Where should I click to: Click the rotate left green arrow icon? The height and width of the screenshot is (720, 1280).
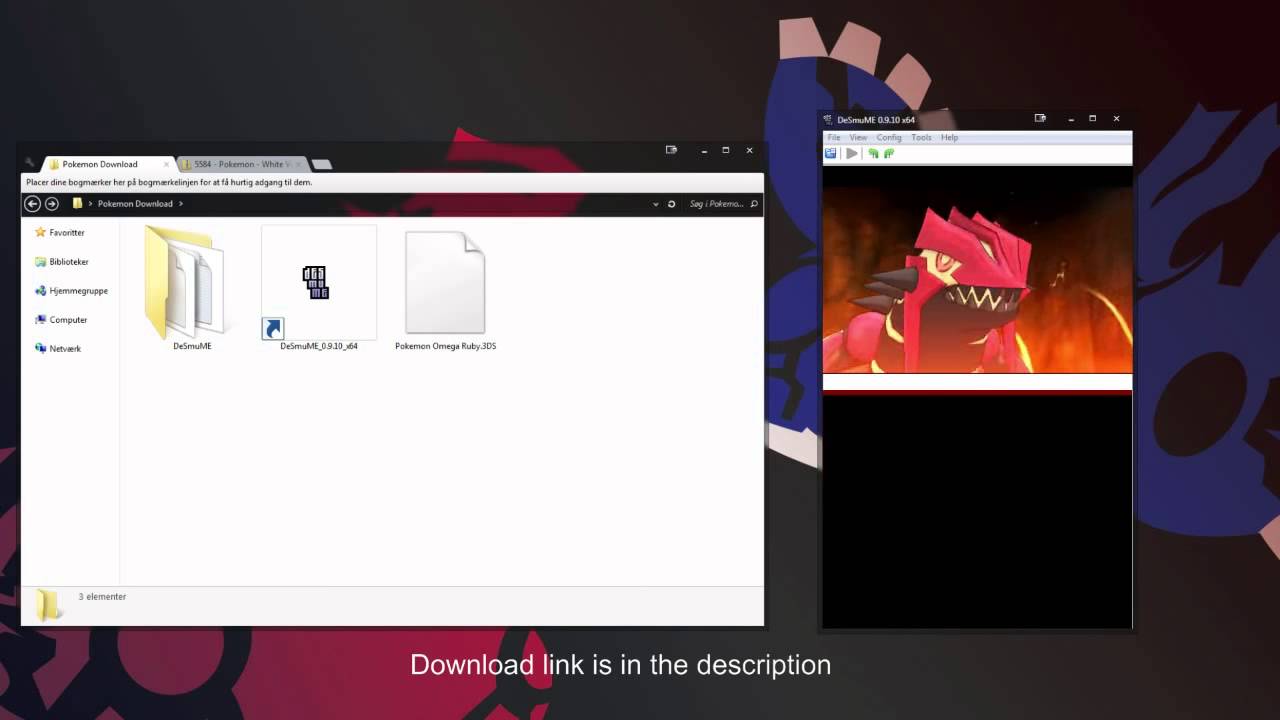[873, 153]
